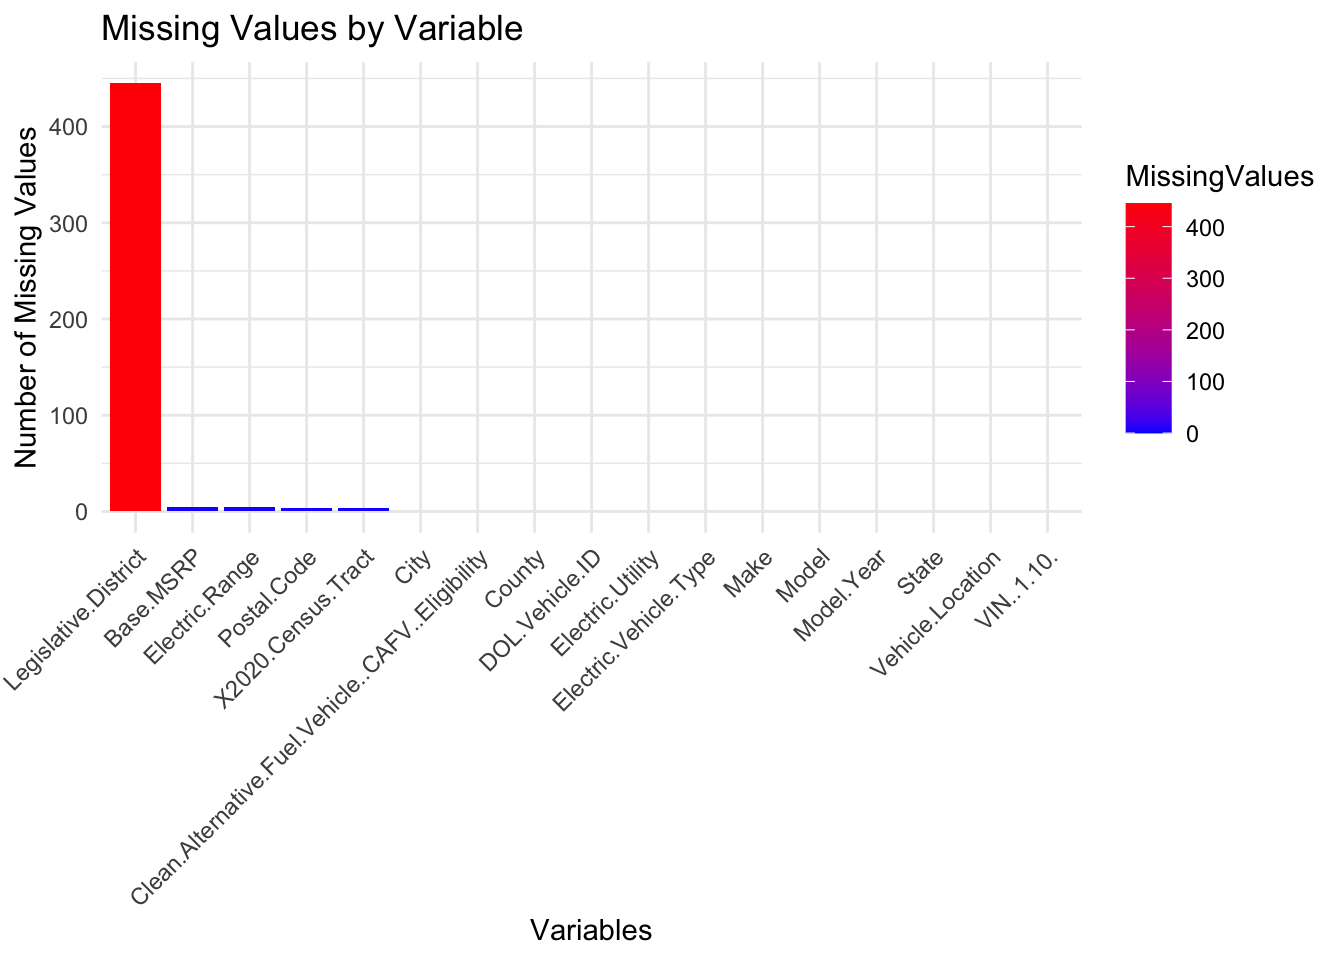This screenshot has width=1344, height=960.
Task: Click the Model.Year axis label
Action: pyautogui.click(x=839, y=596)
